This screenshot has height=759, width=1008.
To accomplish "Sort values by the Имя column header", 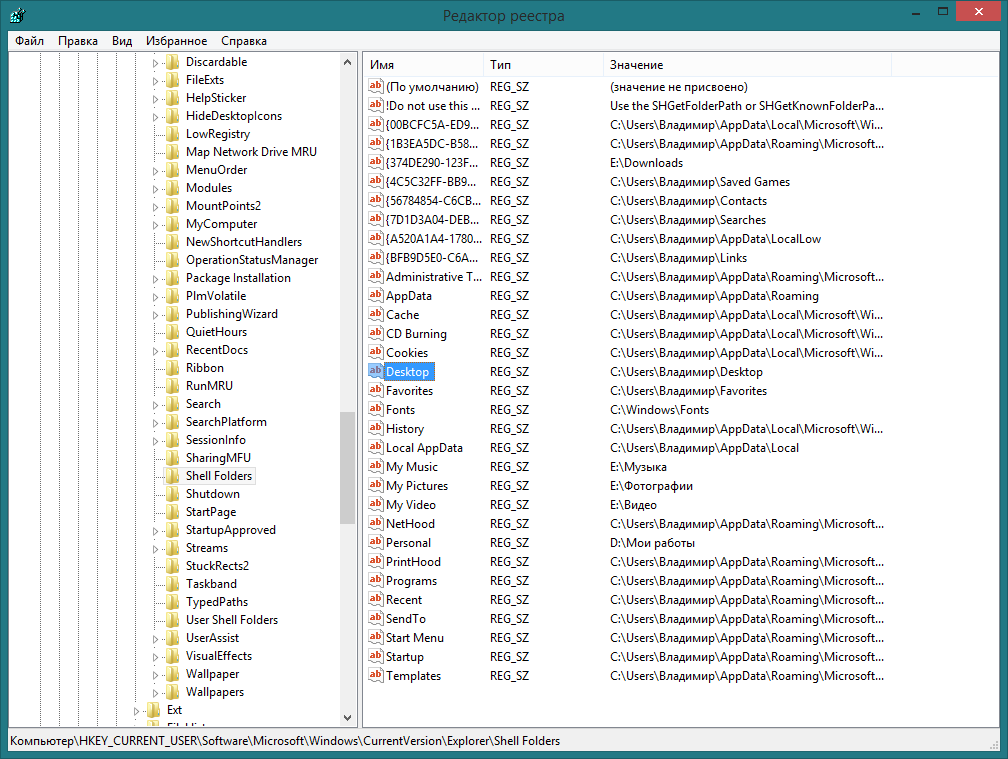I will (x=423, y=64).
